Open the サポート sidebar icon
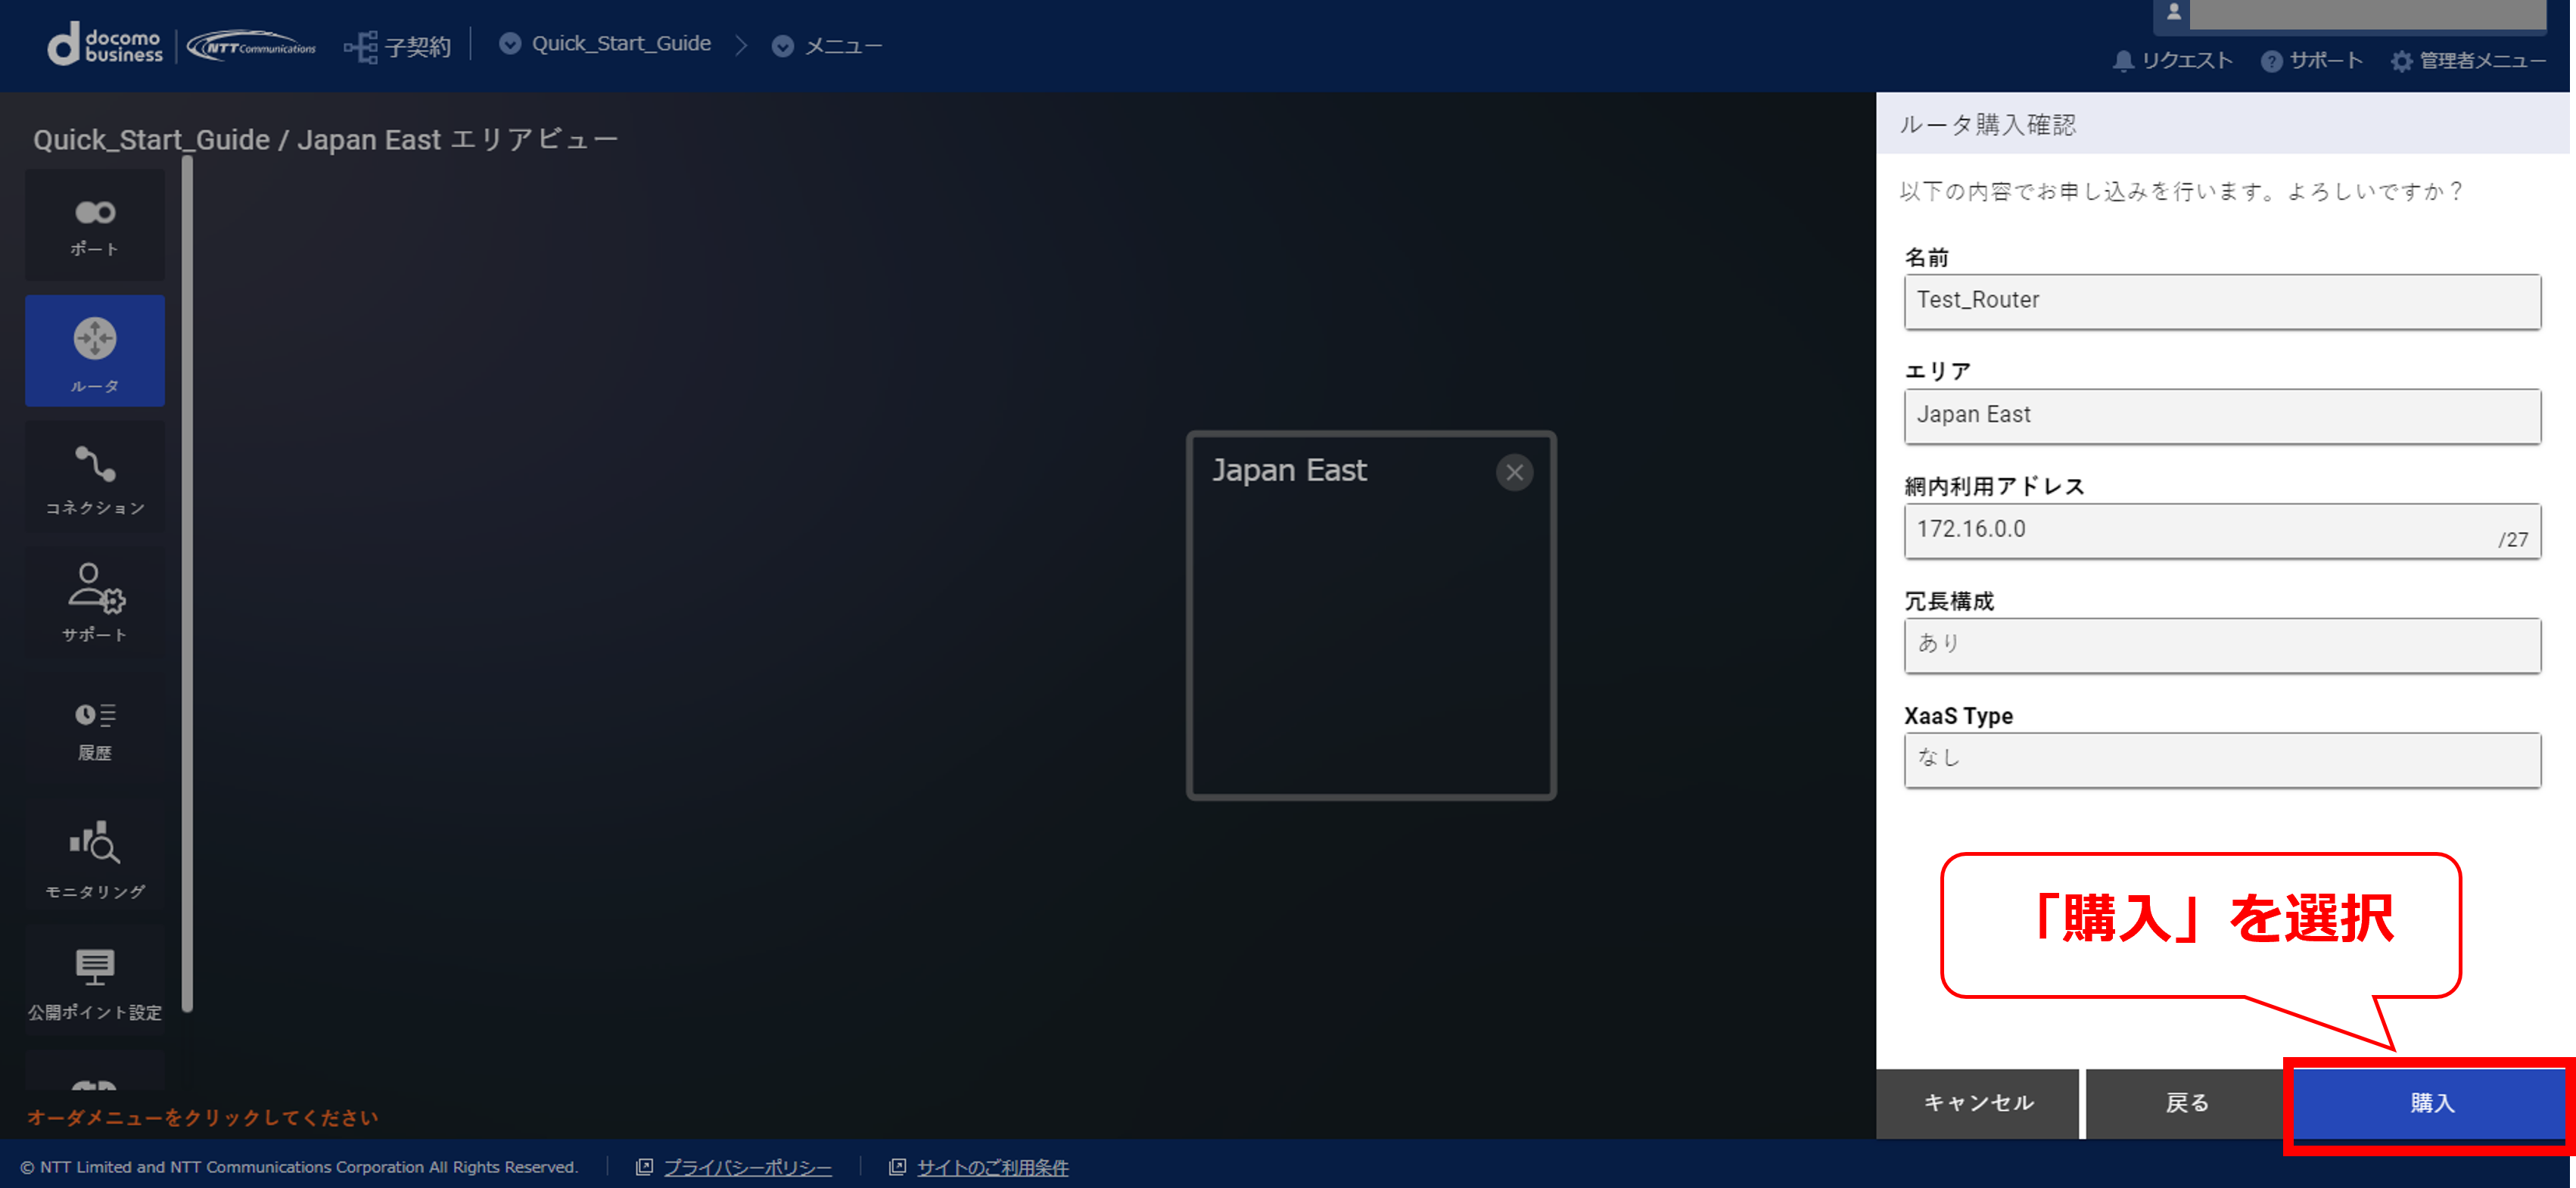 (x=95, y=602)
